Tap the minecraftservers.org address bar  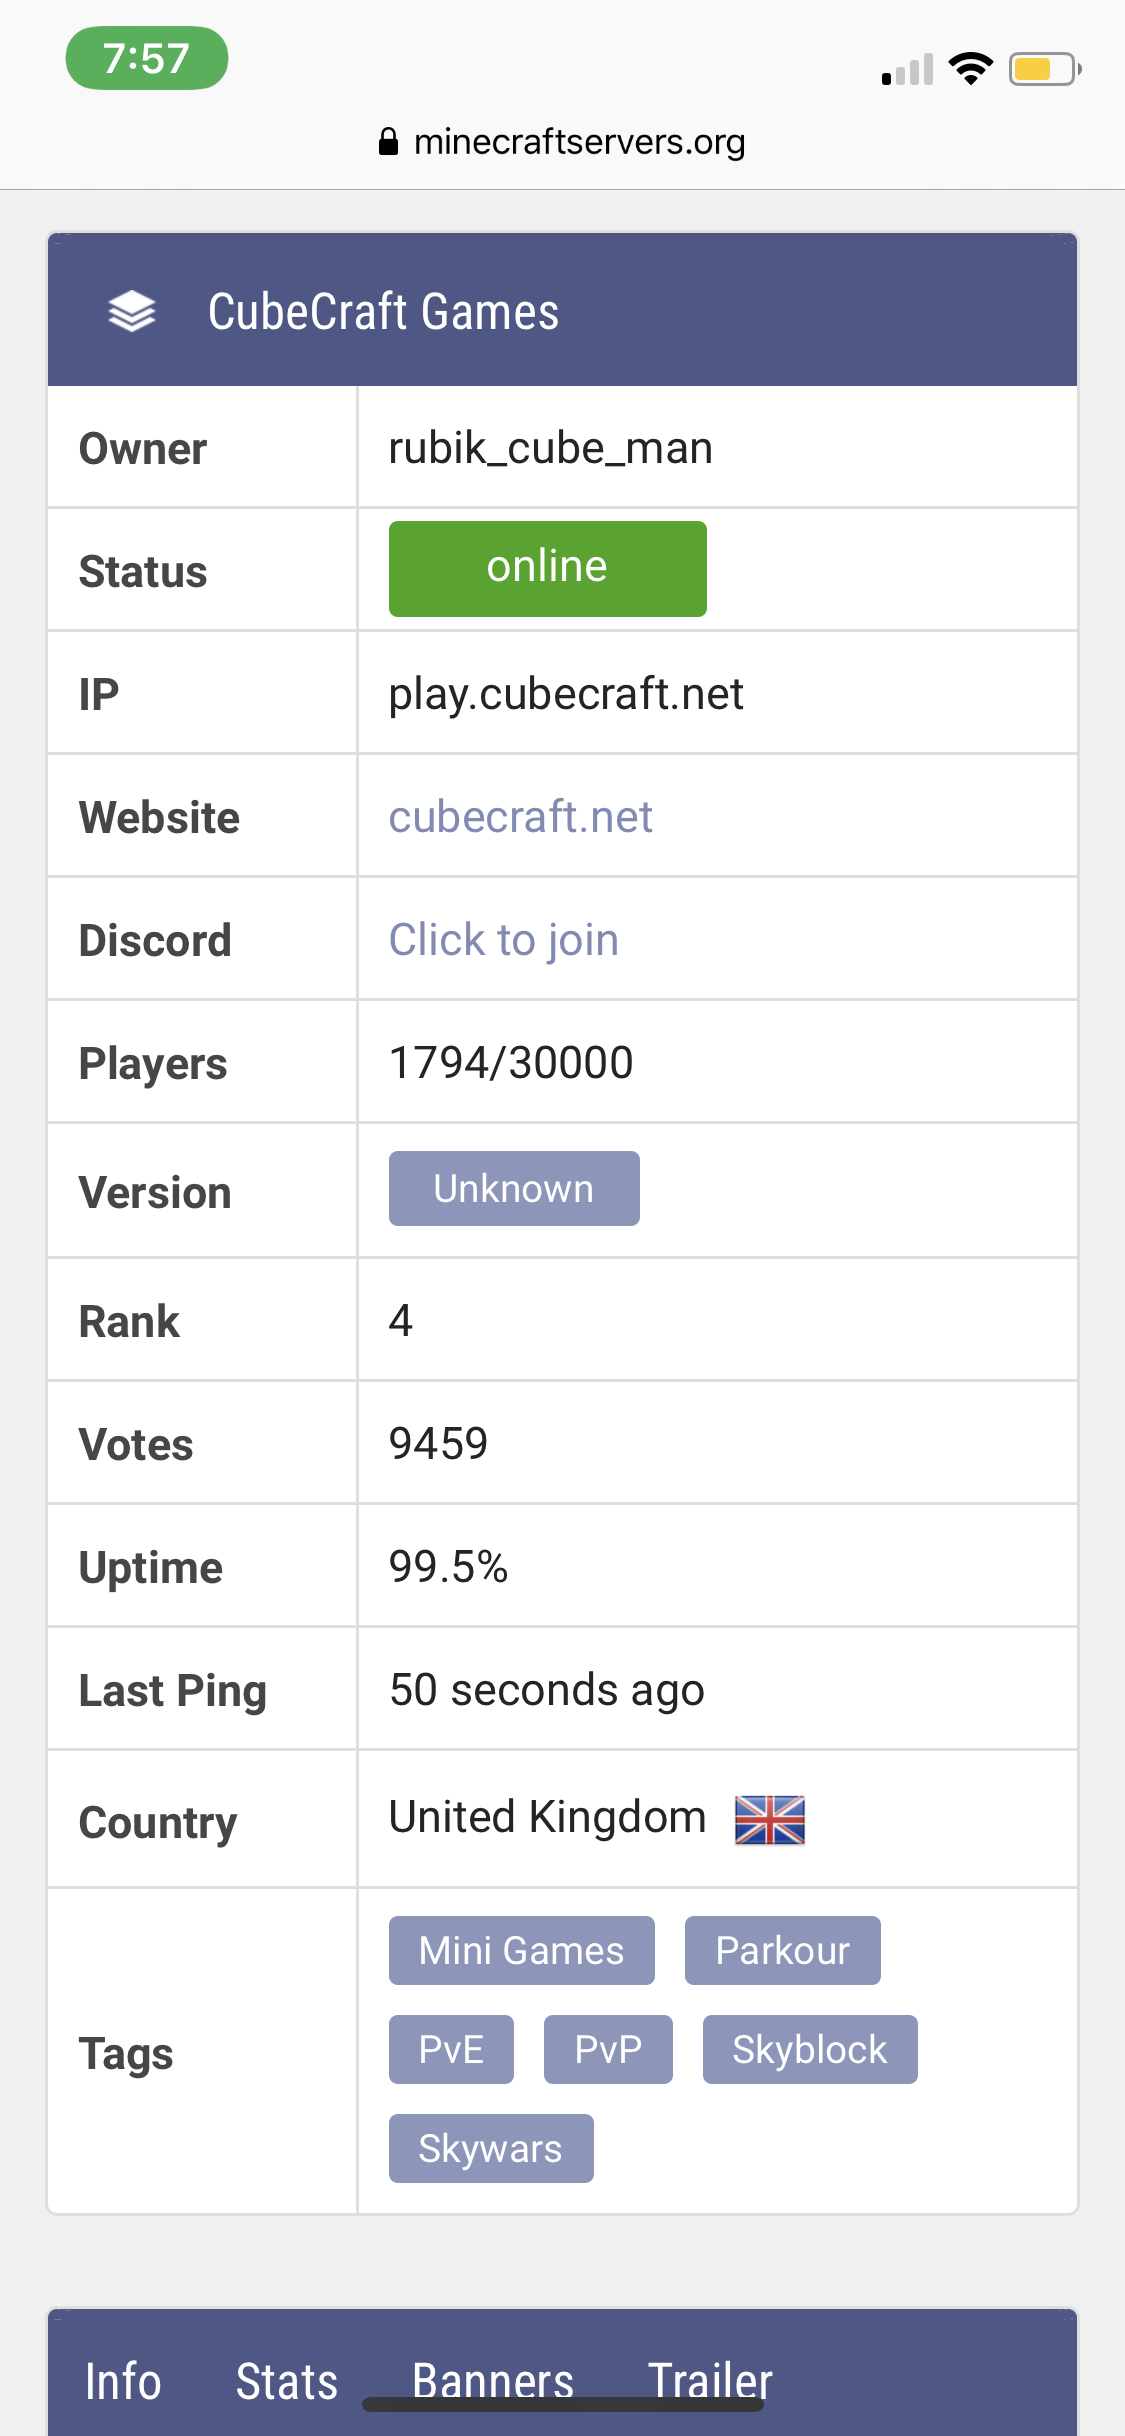(x=562, y=142)
